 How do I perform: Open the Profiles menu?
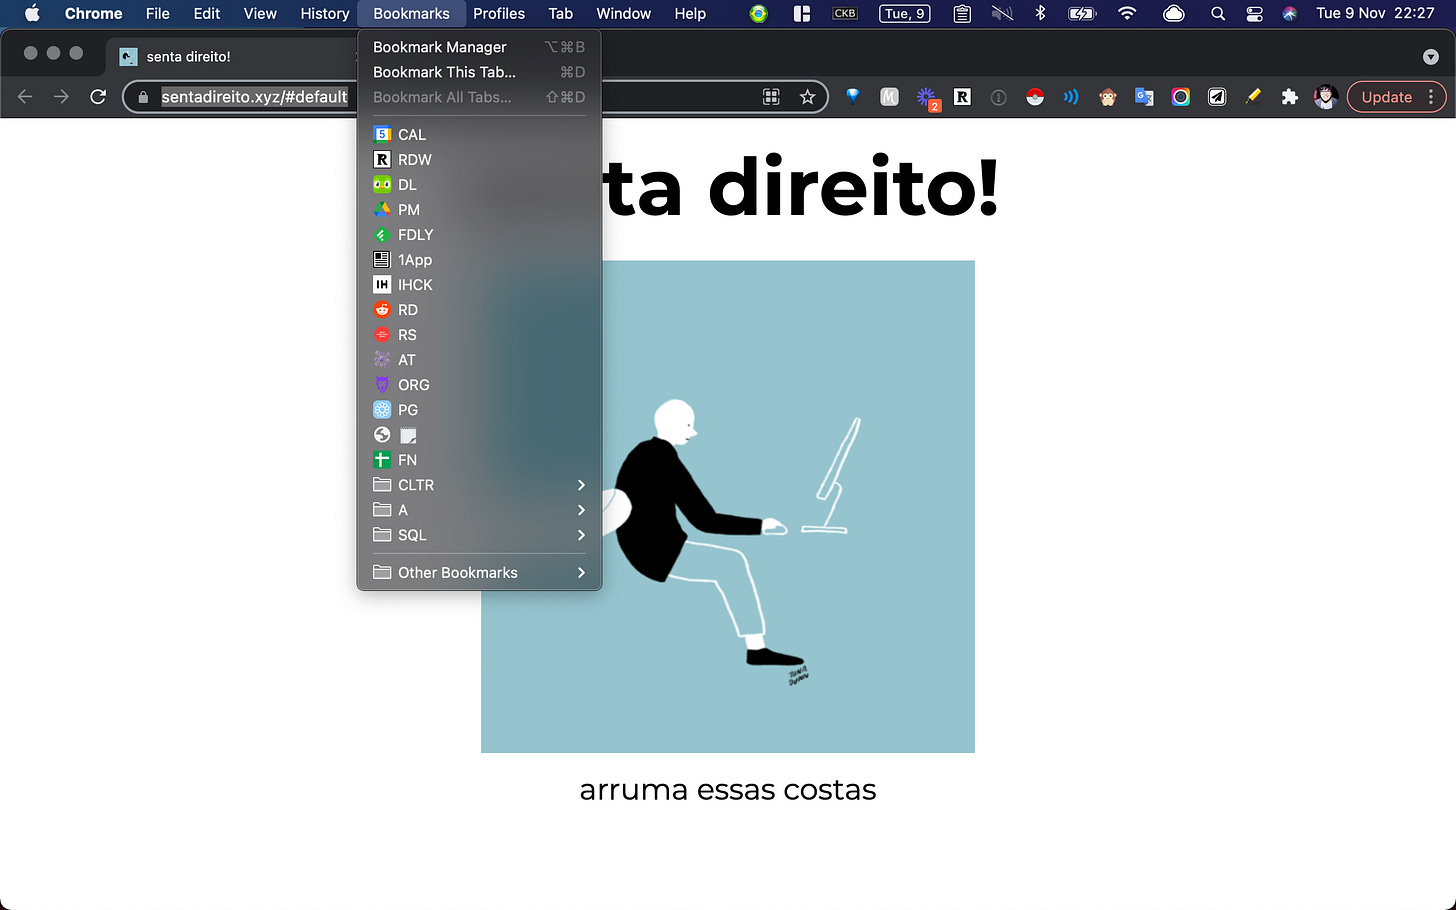coord(499,13)
